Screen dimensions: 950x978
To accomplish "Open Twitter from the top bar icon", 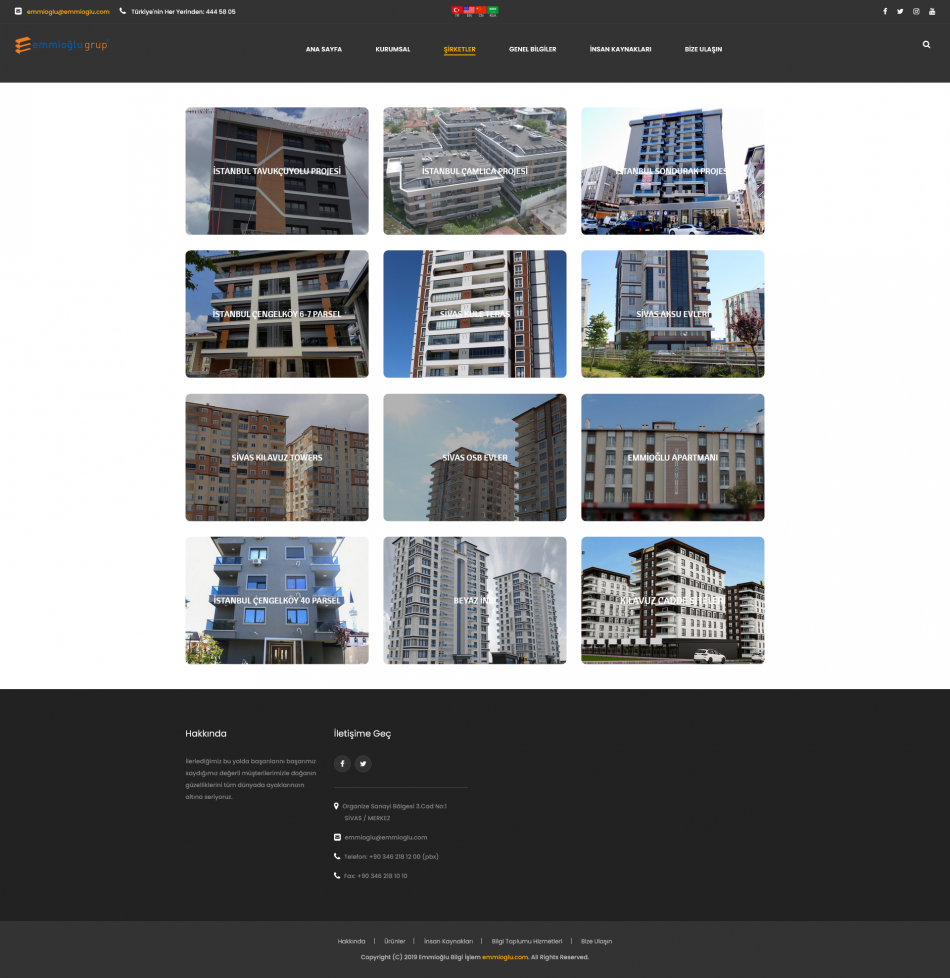I will pos(900,12).
